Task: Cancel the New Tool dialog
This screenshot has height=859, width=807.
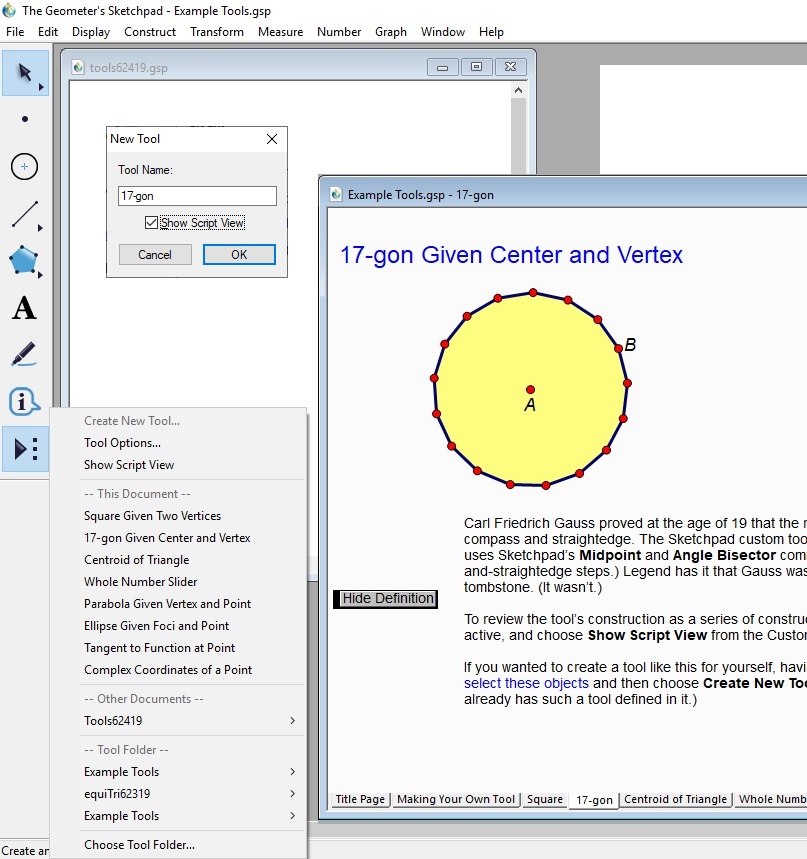Action: (x=155, y=255)
